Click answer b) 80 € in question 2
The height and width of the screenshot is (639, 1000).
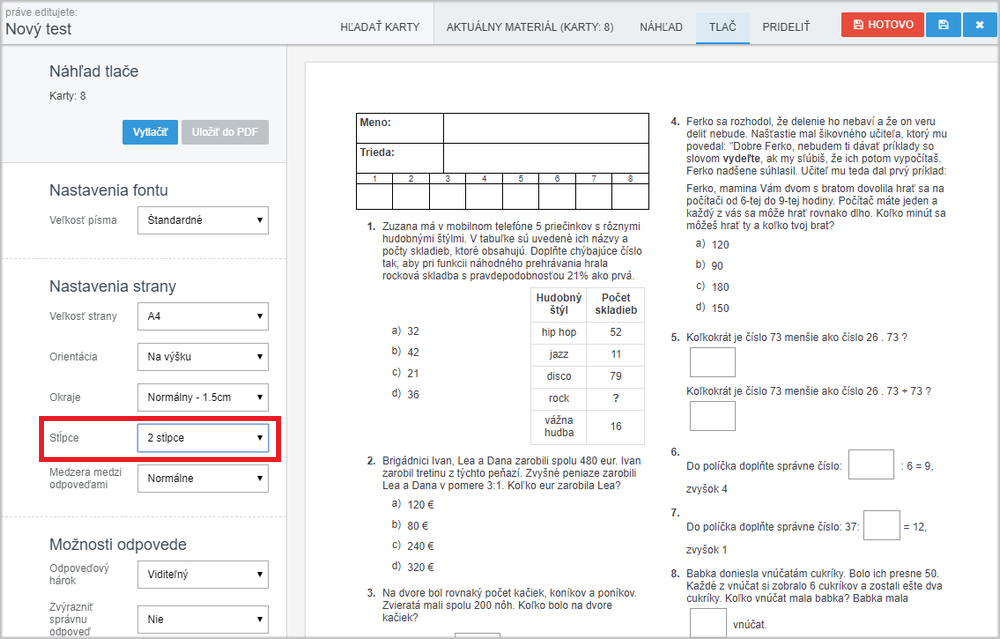point(409,525)
